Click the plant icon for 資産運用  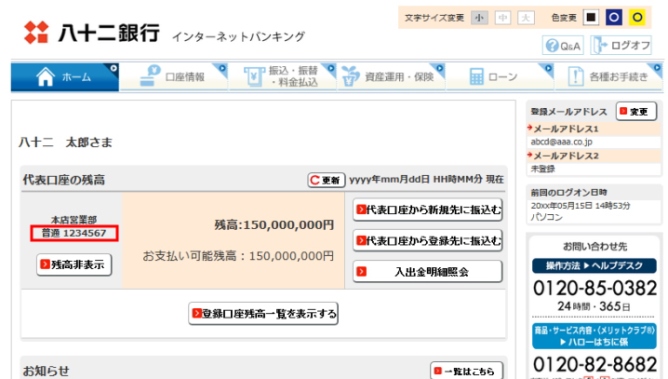pyautogui.click(x=350, y=76)
